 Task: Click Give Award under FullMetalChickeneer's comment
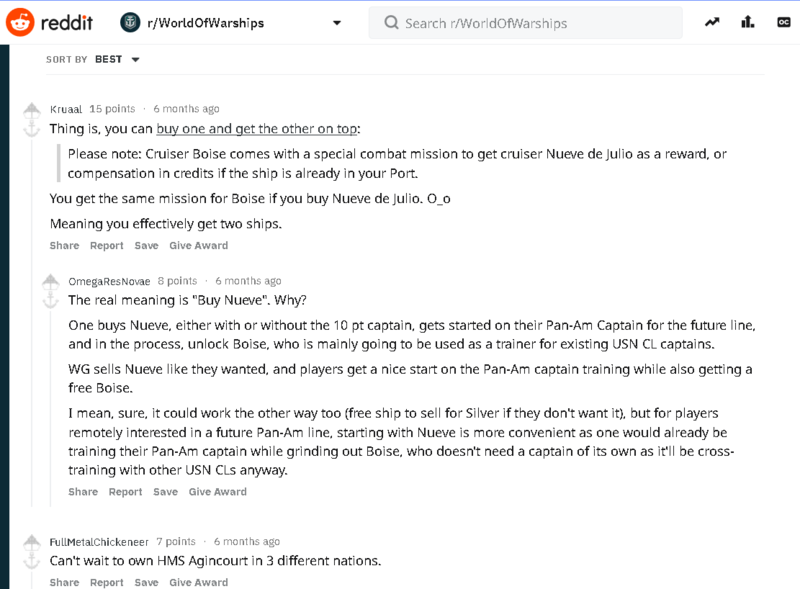pyautogui.click(x=197, y=582)
